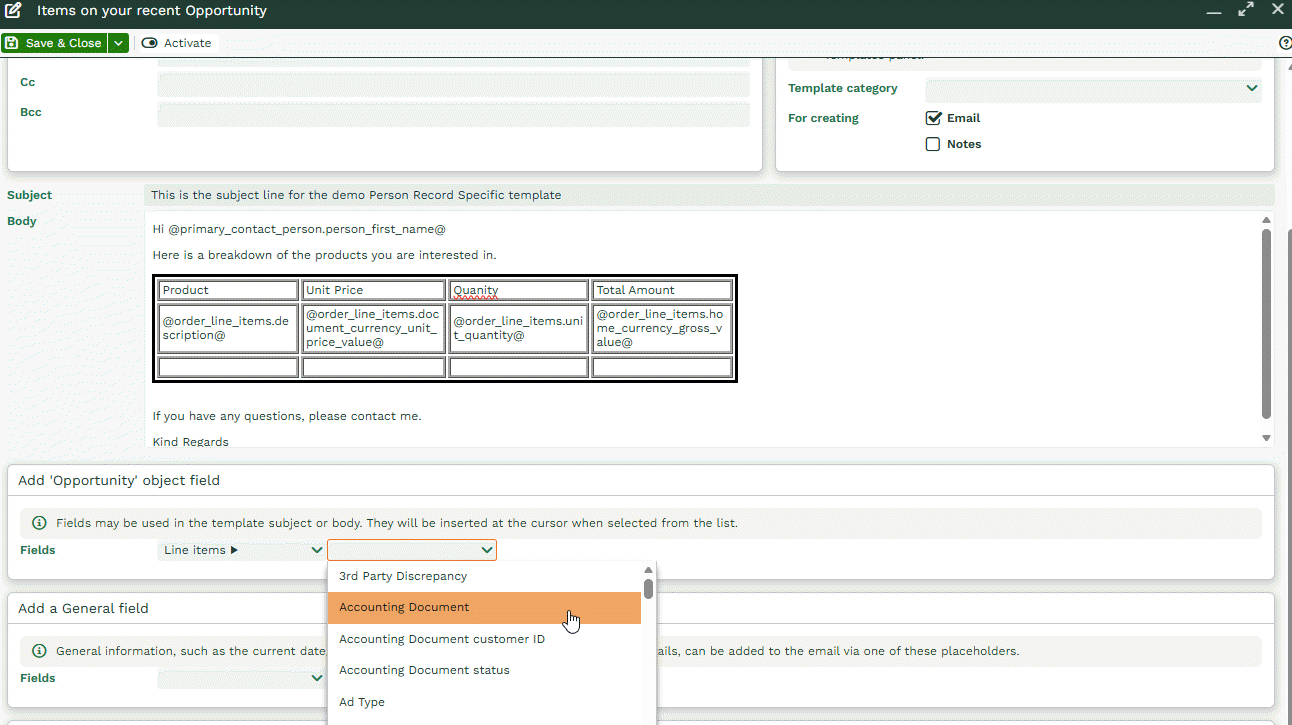Click the @order_line_items.description@ table cell
Viewport: 1292px width, 725px height.
pos(229,329)
